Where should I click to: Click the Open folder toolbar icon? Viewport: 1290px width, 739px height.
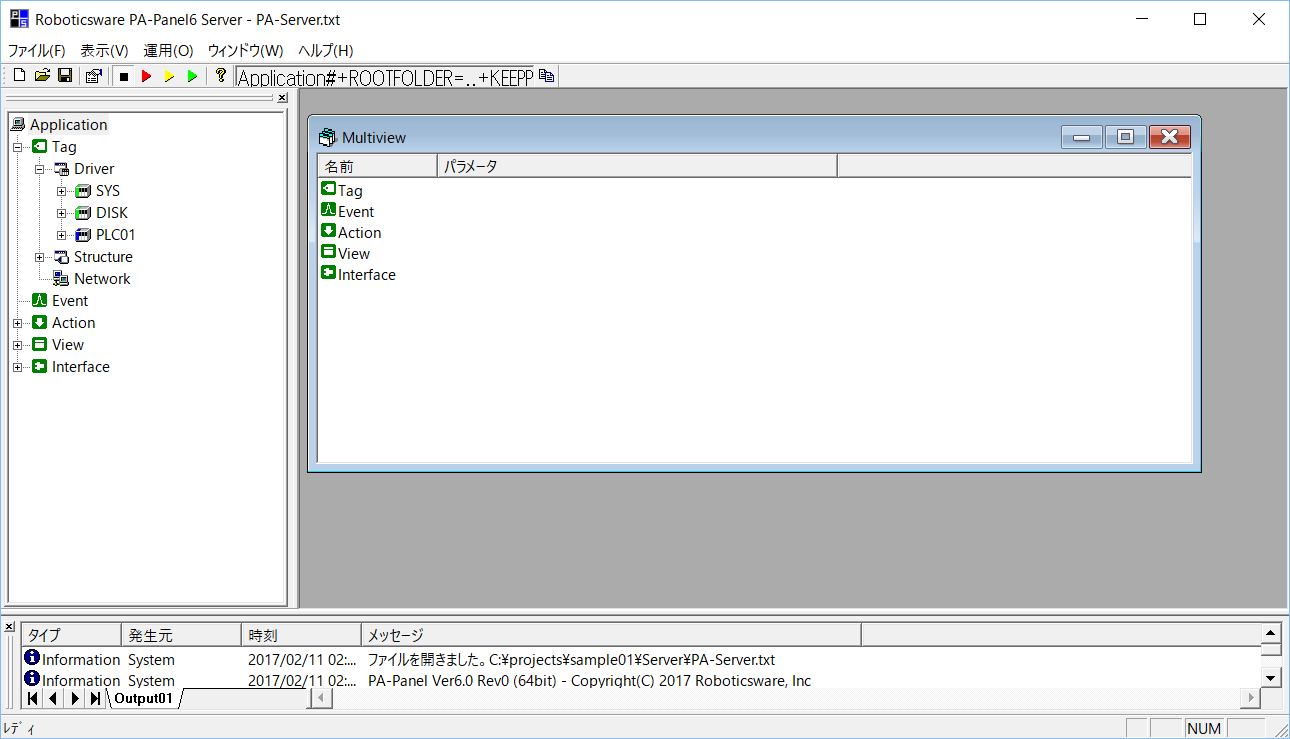pyautogui.click(x=42, y=76)
